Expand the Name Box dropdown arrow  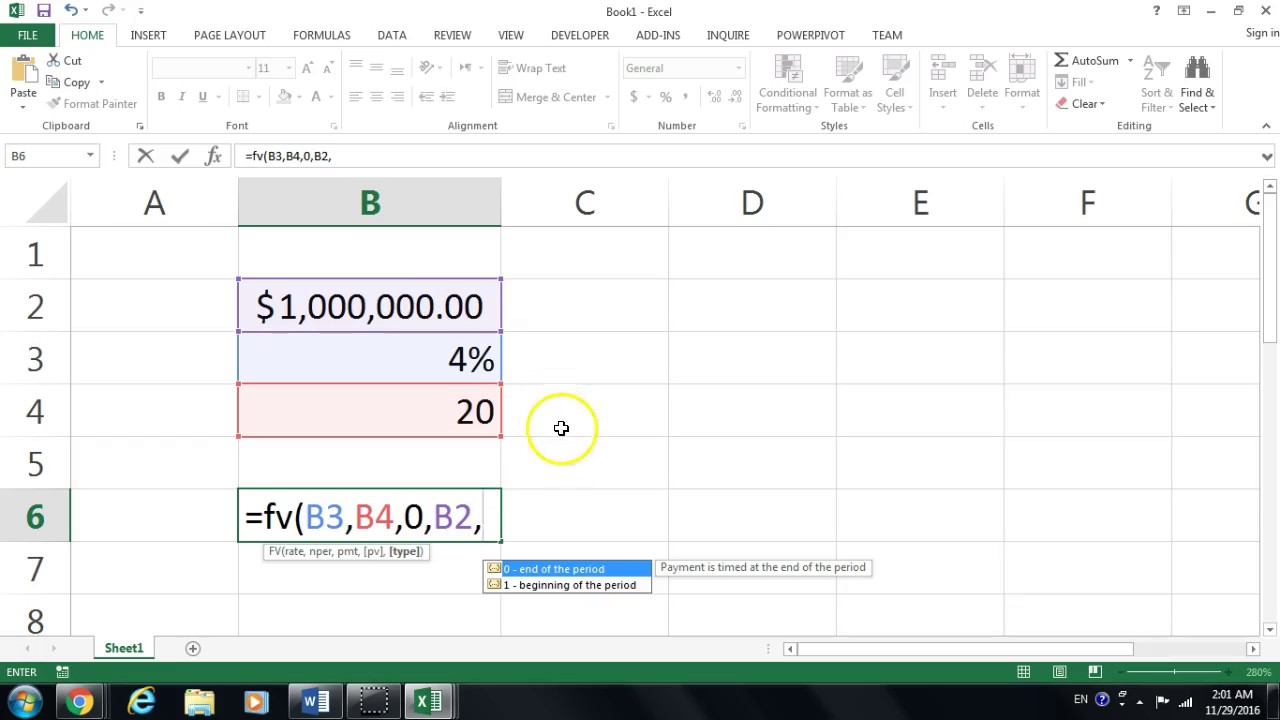click(90, 156)
